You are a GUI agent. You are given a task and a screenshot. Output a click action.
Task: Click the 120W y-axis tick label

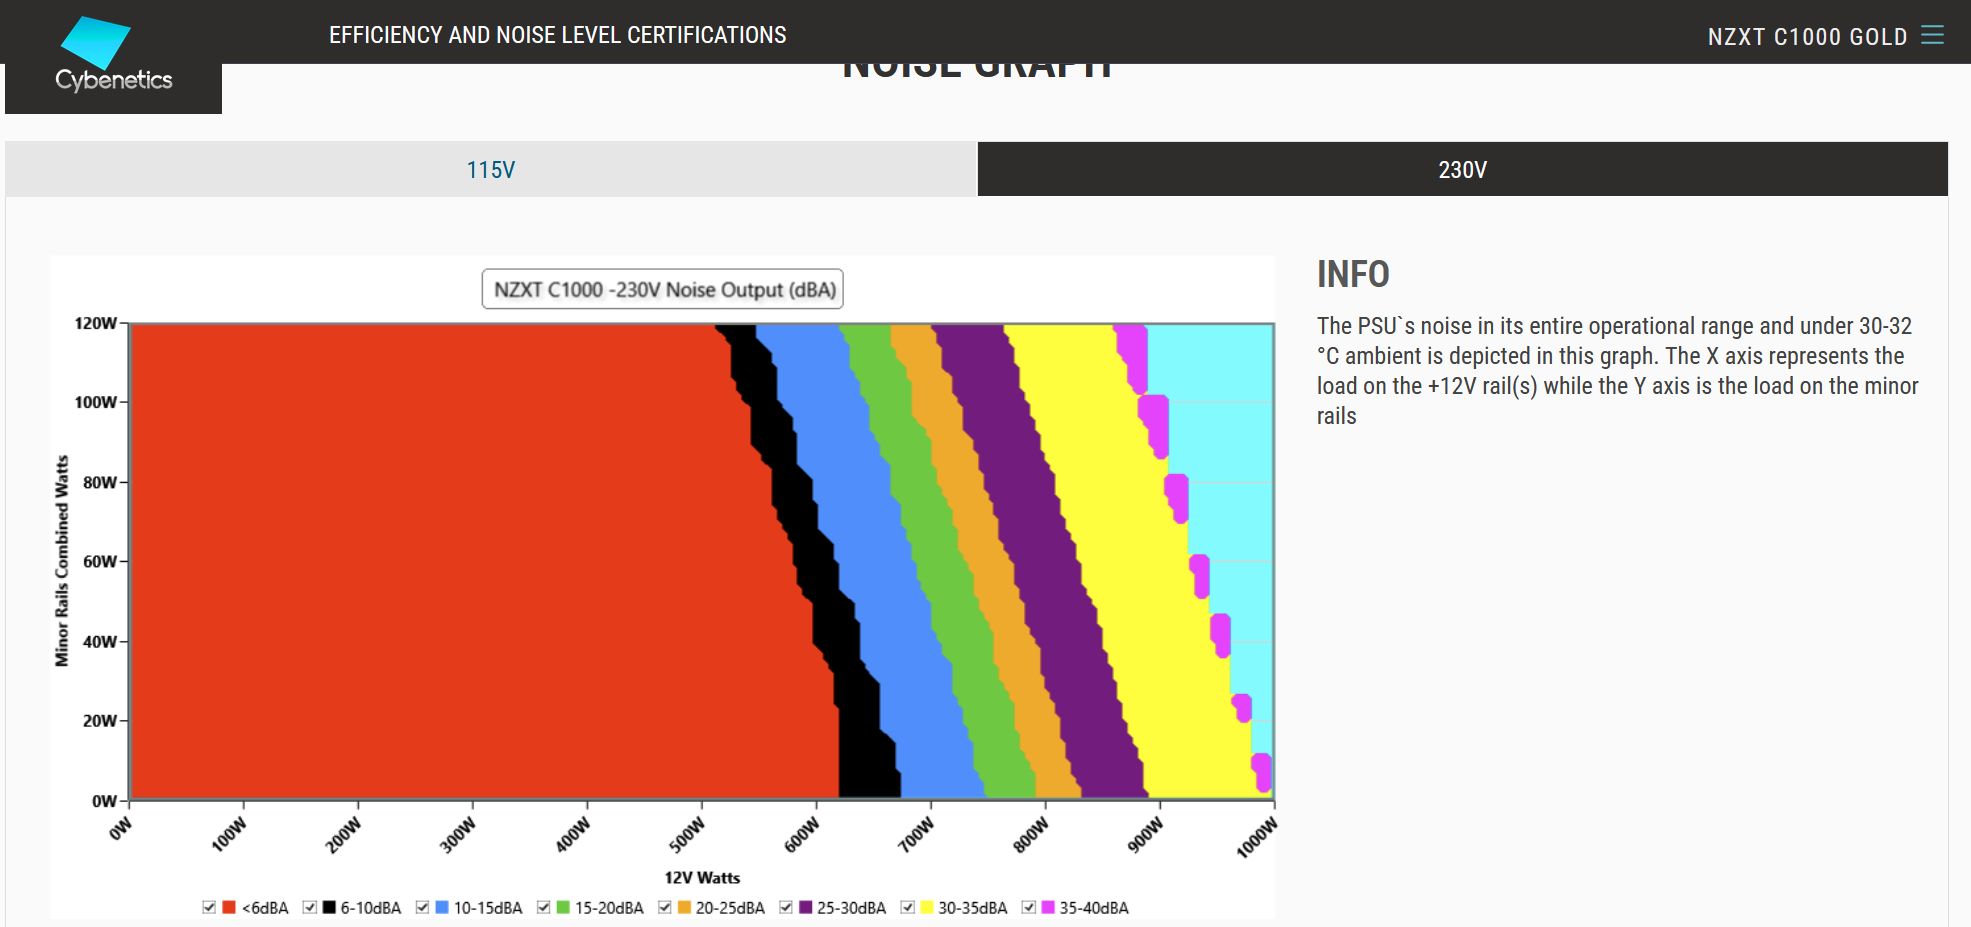point(96,323)
